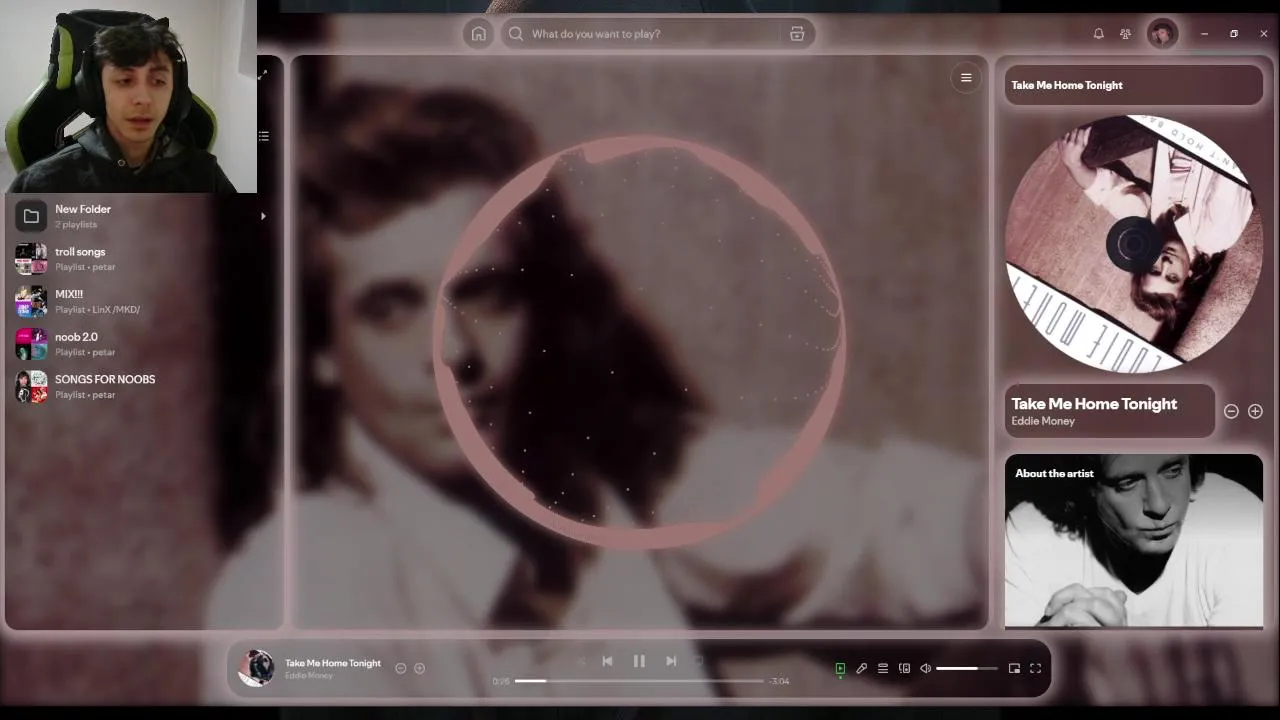
Task: Pause the current song
Action: (x=639, y=661)
